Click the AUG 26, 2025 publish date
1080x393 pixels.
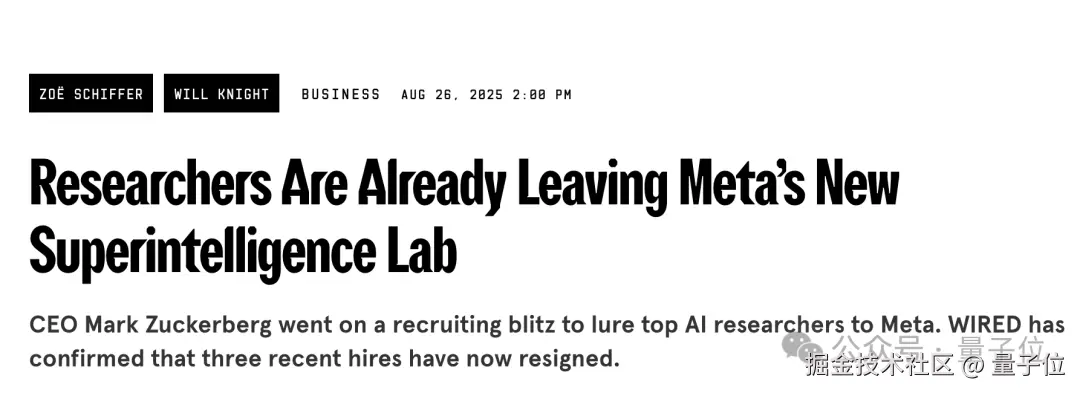tap(452, 94)
